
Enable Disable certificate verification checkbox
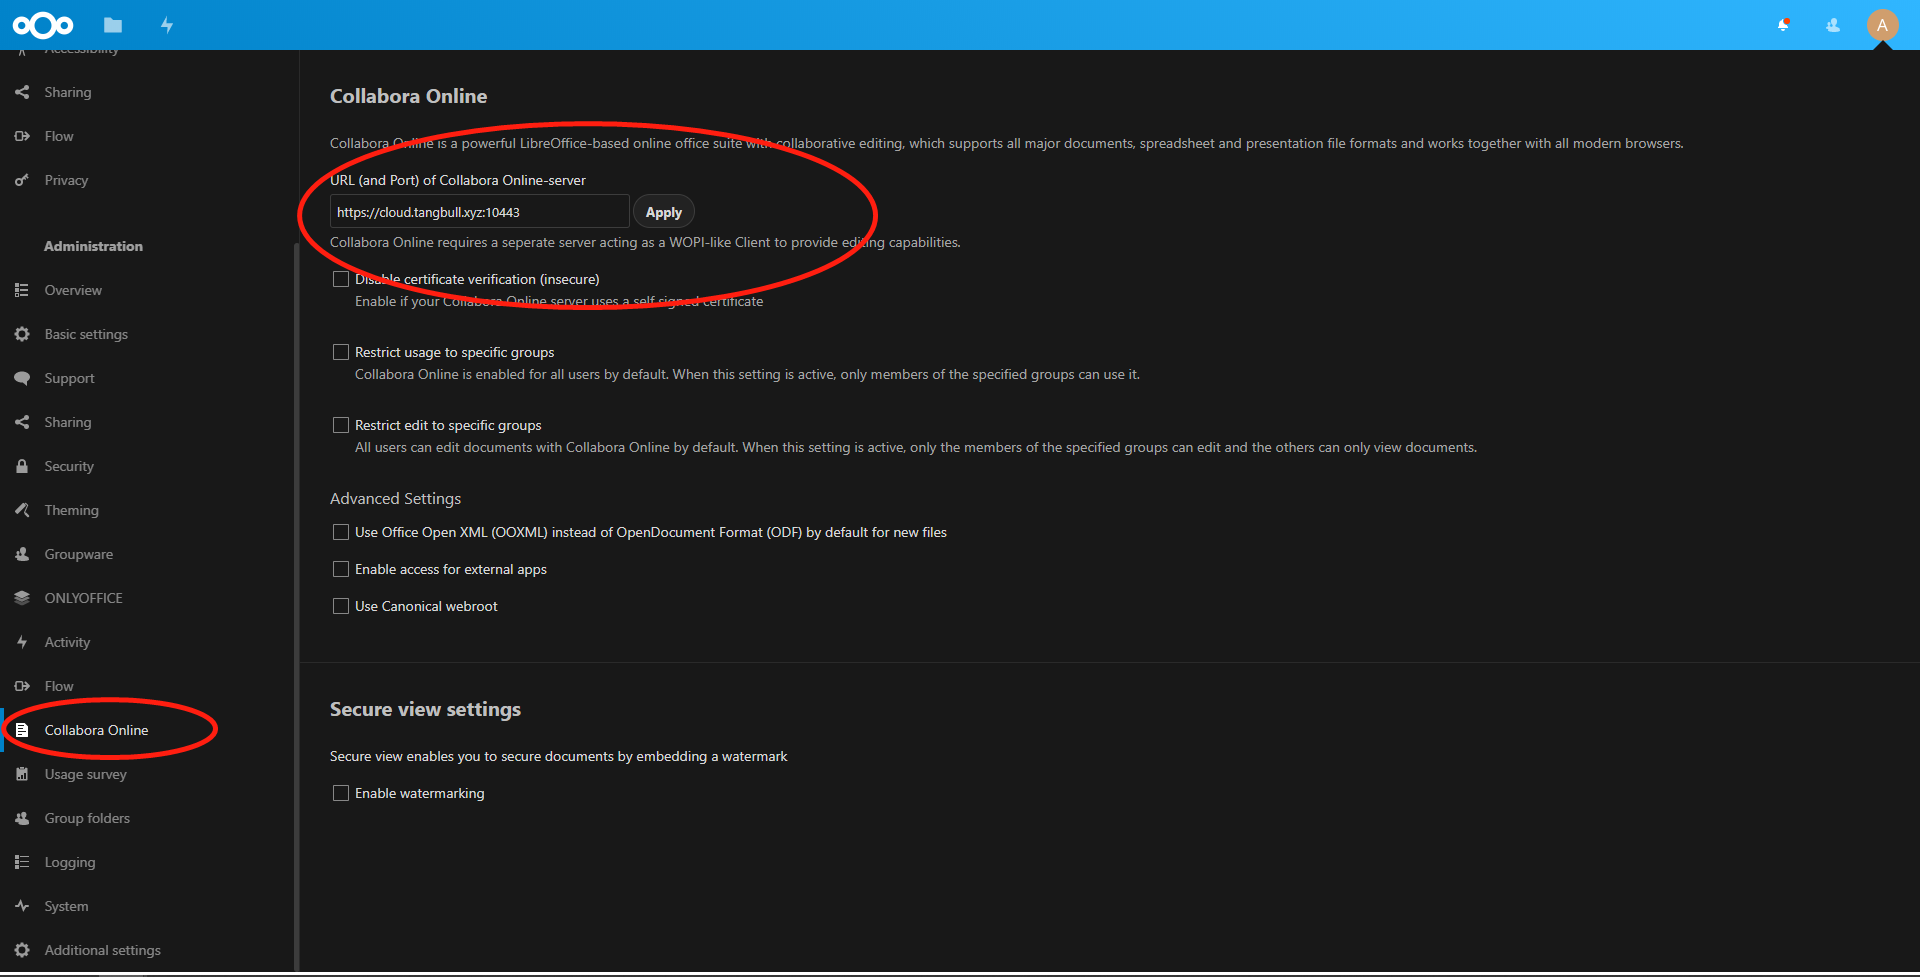pos(341,279)
